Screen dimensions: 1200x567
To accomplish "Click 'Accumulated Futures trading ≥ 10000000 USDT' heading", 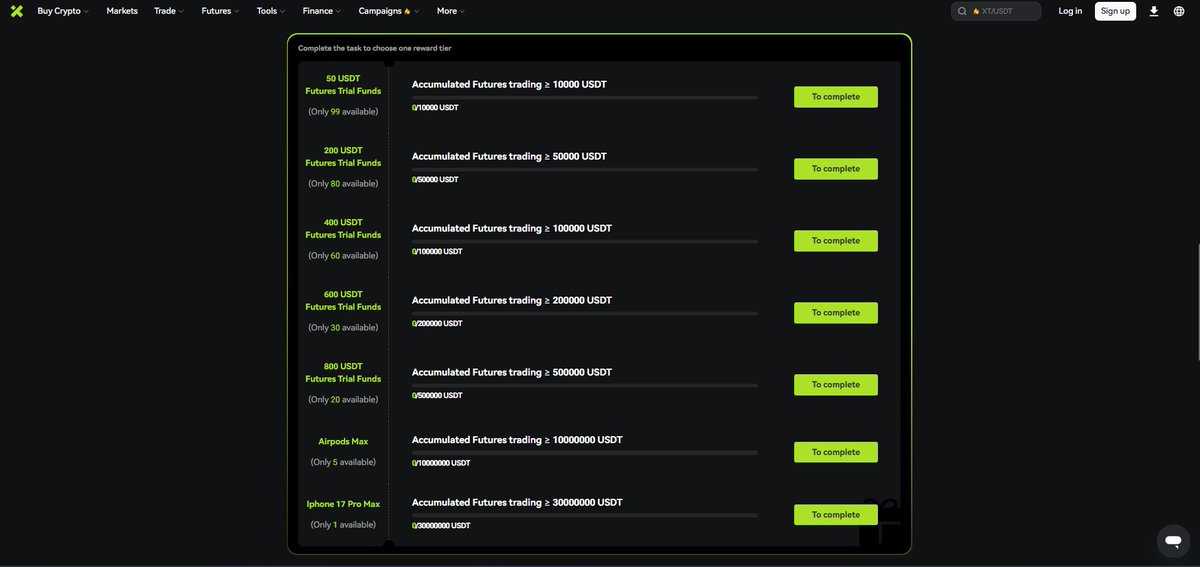I will coord(517,440).
